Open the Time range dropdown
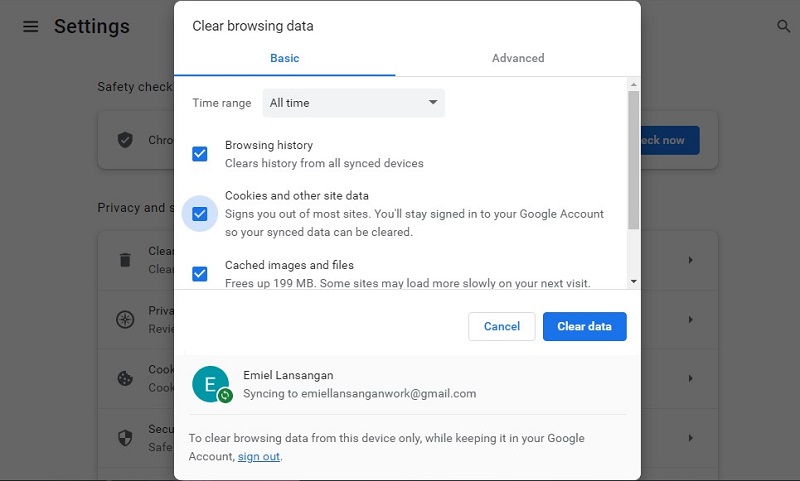 coord(354,103)
